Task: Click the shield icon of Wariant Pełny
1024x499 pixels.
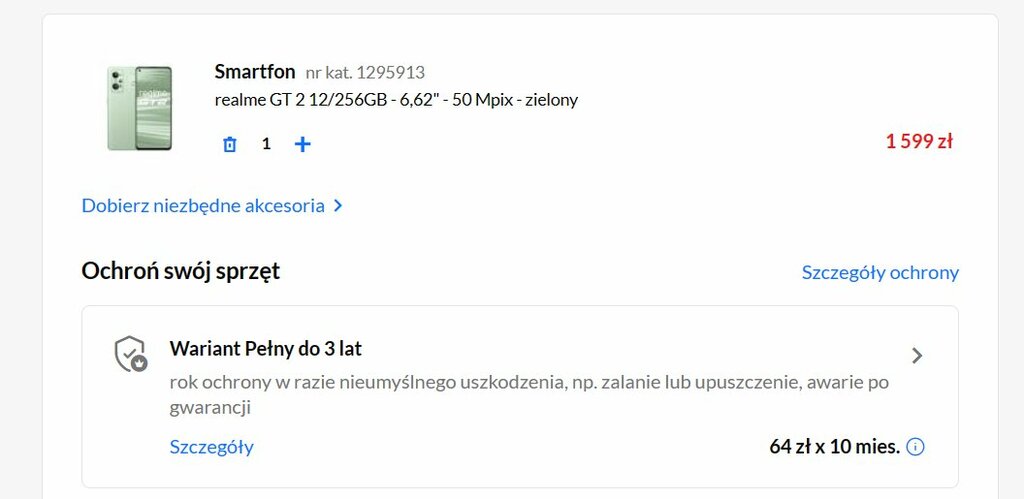Action: (x=131, y=354)
